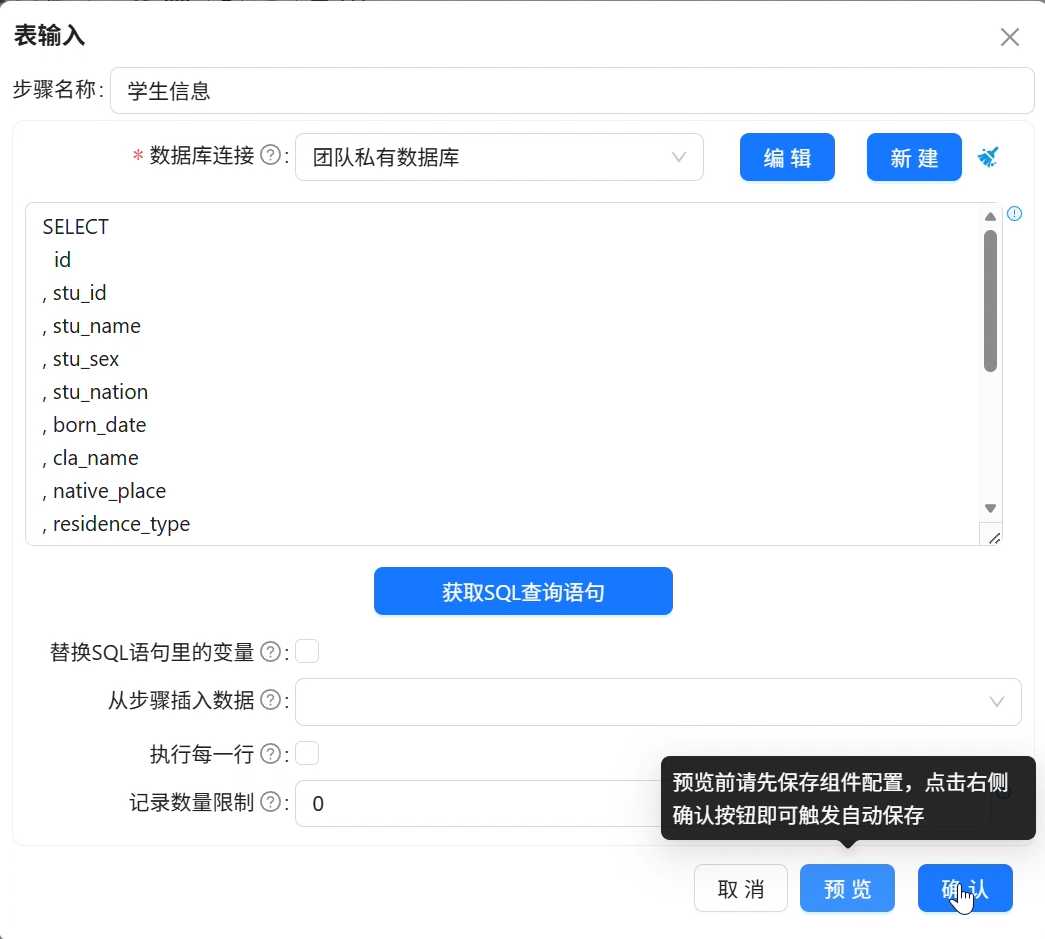
Task: Click help icon next to 数据库连接
Action: coord(271,155)
